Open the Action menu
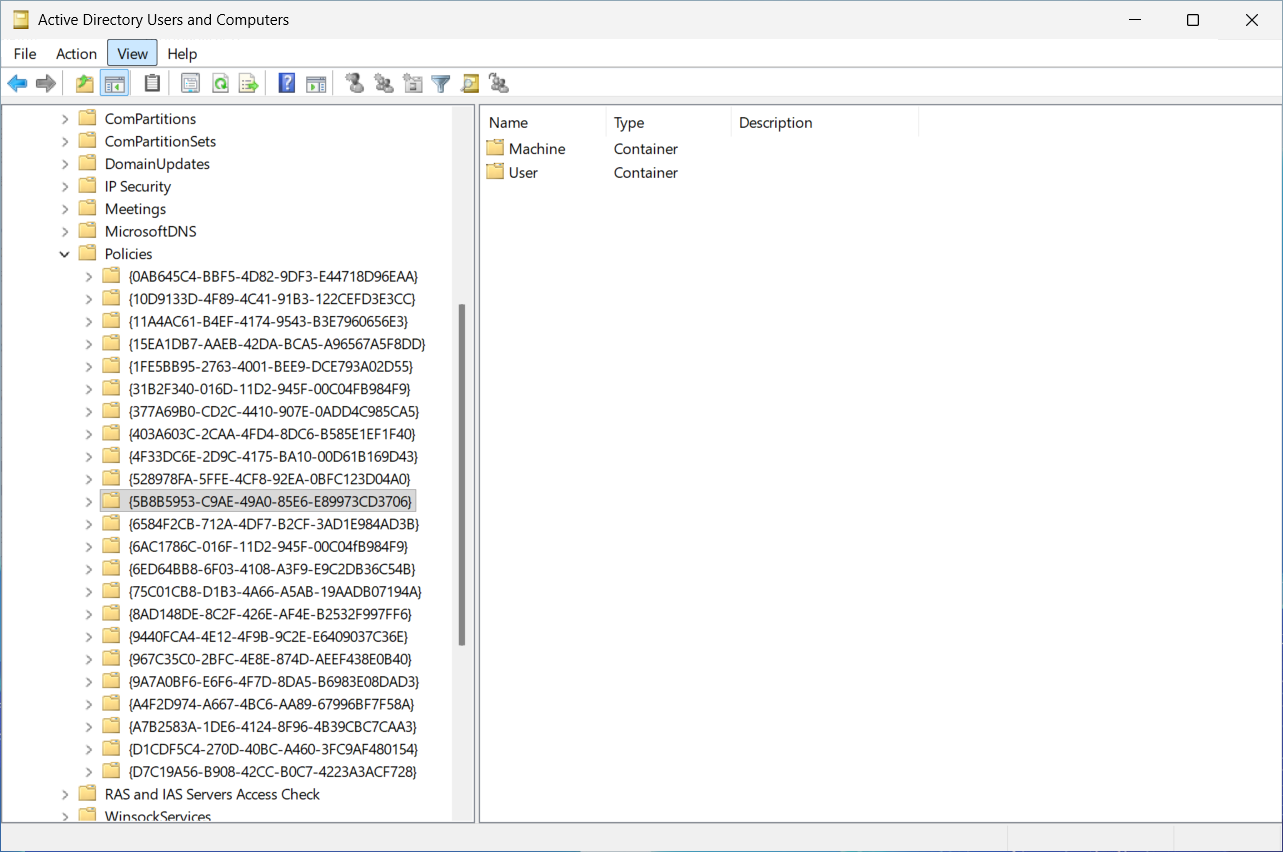Screen dimensions: 1283x852 [x=77, y=54]
